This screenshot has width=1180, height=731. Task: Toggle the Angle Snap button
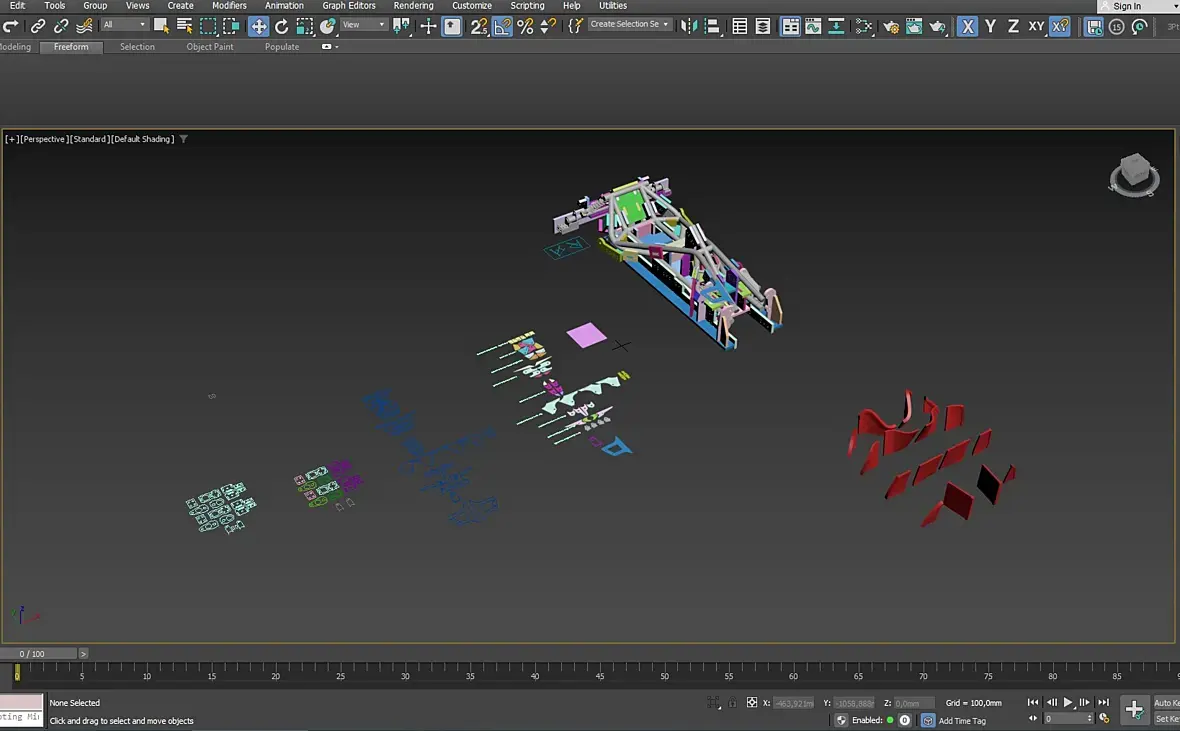[502, 26]
